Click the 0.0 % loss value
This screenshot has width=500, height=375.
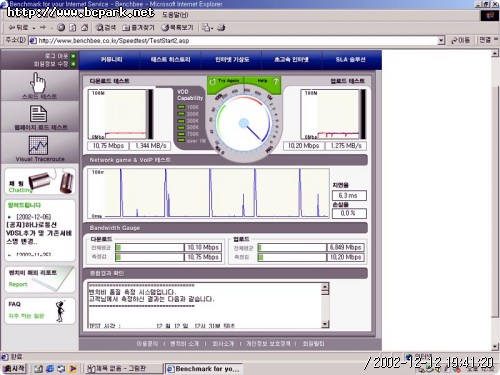point(349,213)
